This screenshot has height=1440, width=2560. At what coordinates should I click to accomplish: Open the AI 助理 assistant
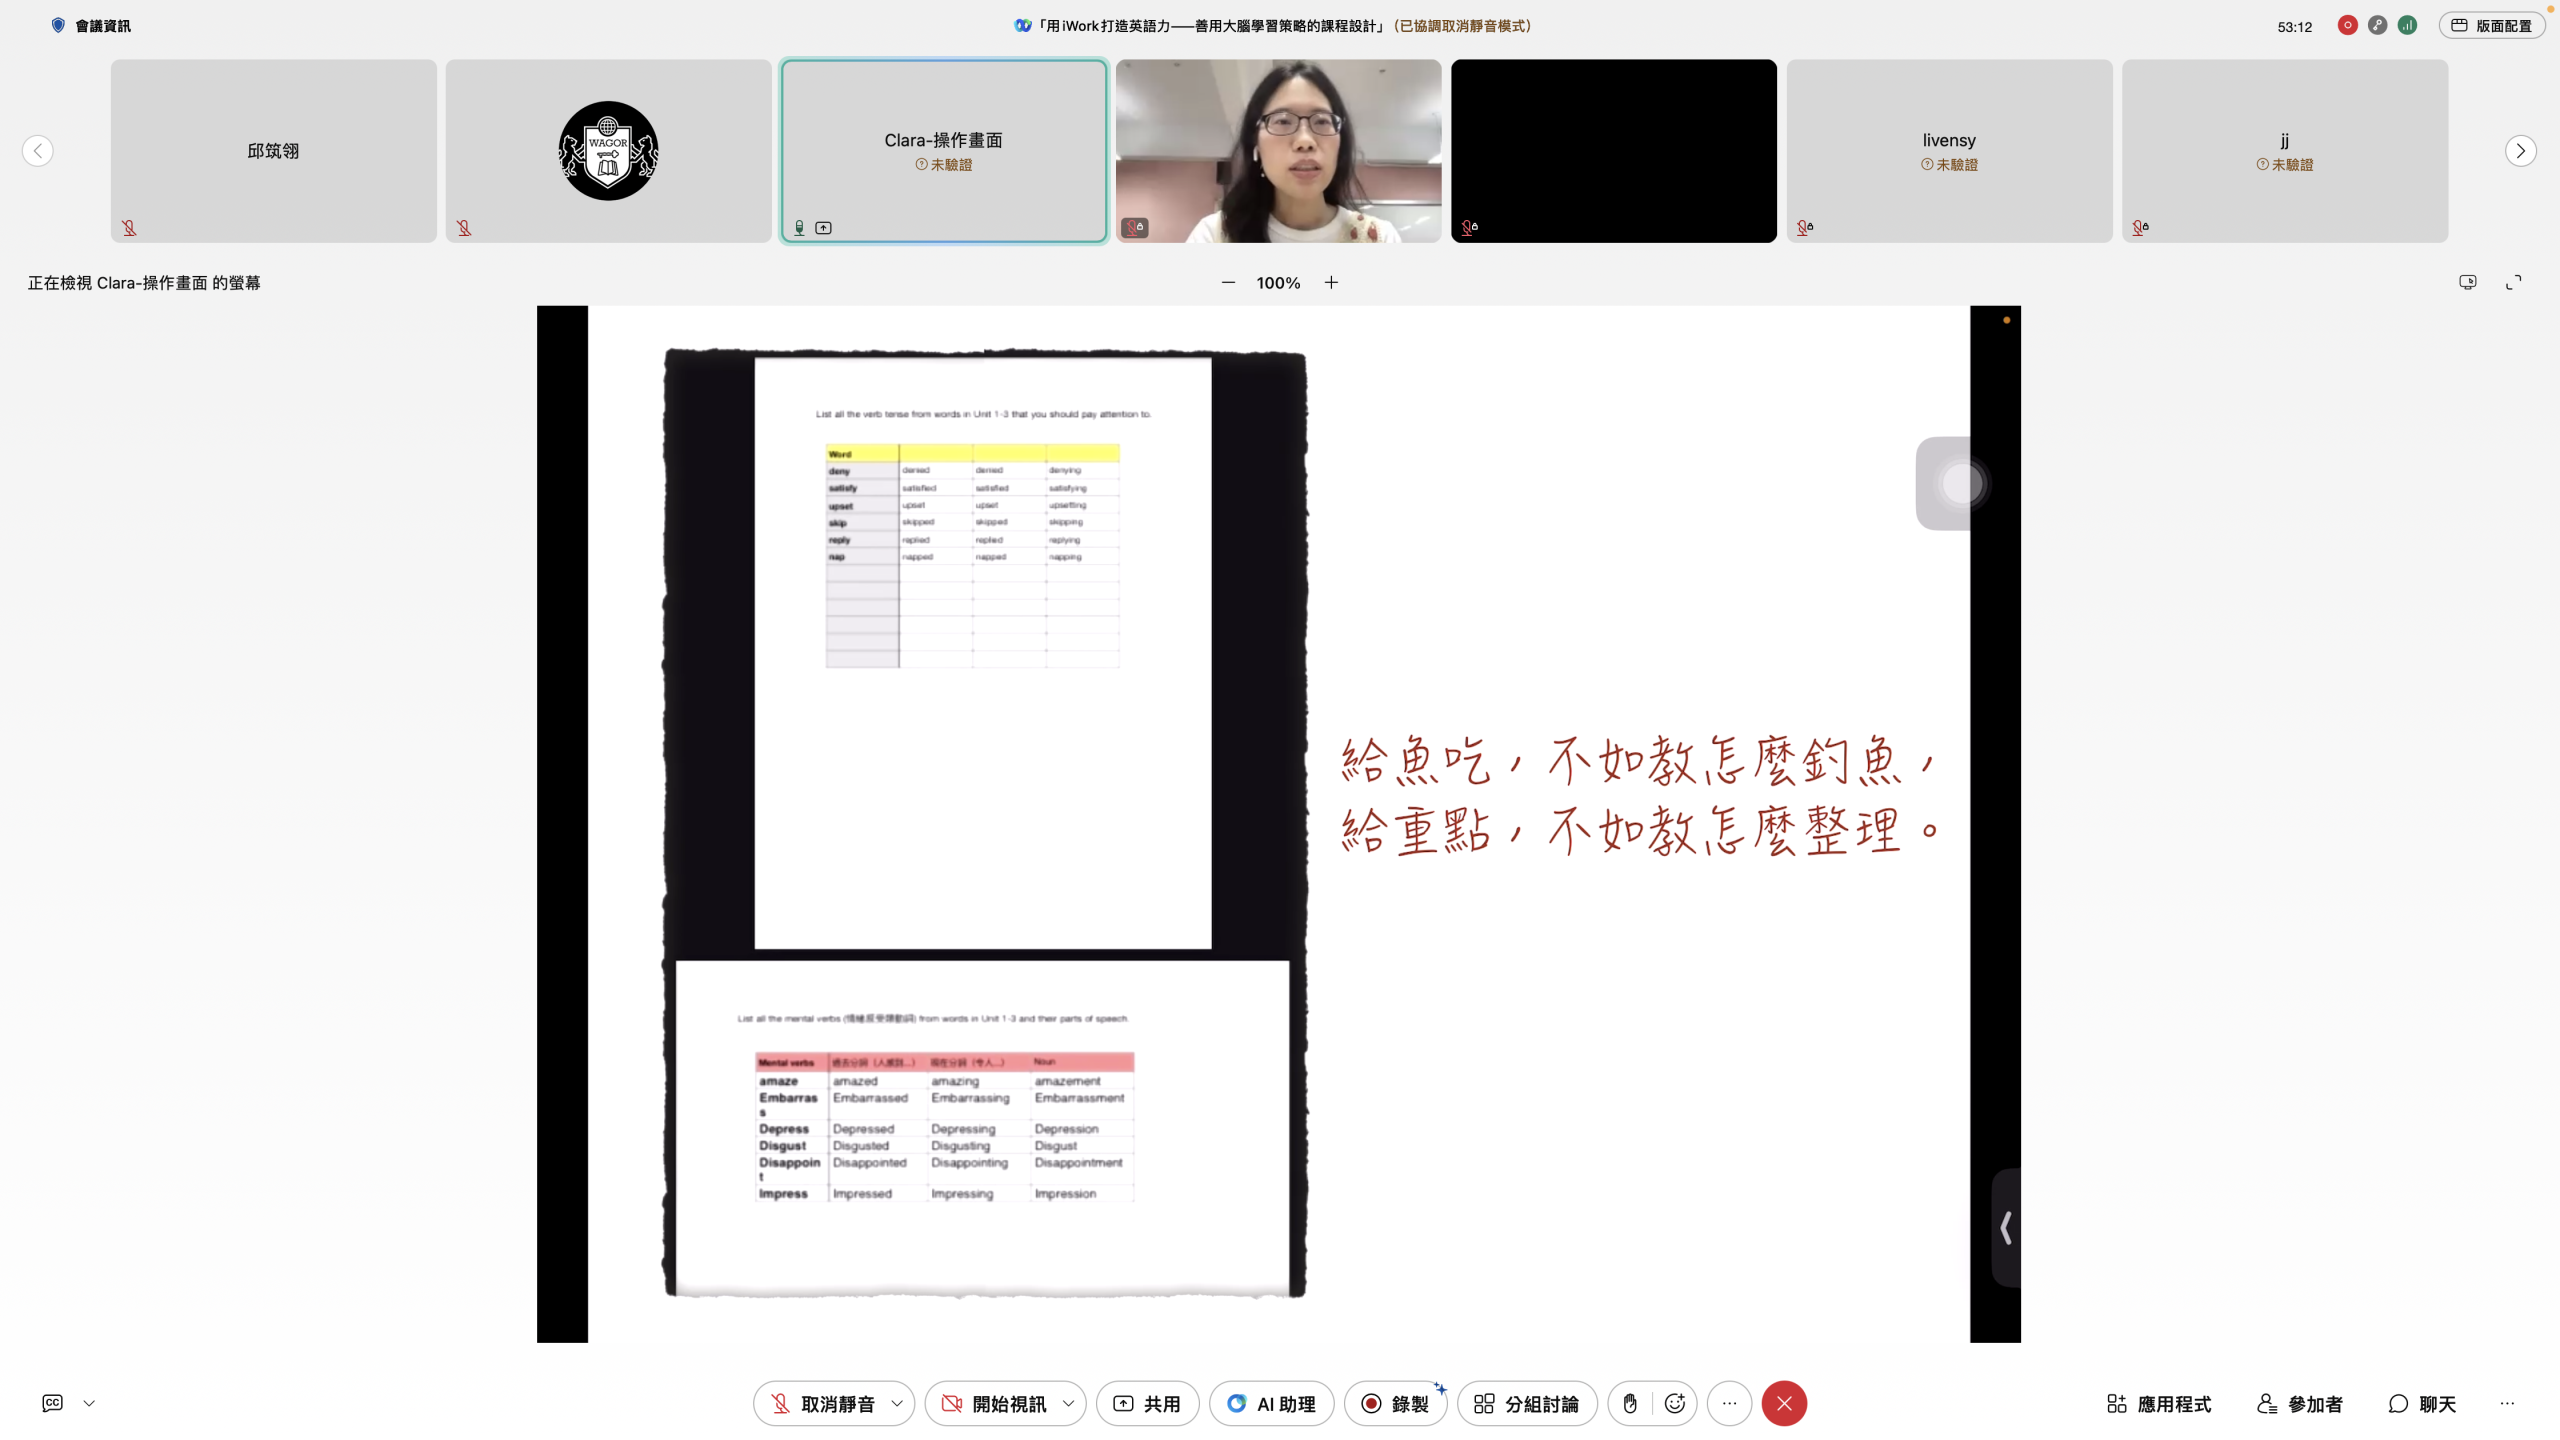(x=1271, y=1404)
